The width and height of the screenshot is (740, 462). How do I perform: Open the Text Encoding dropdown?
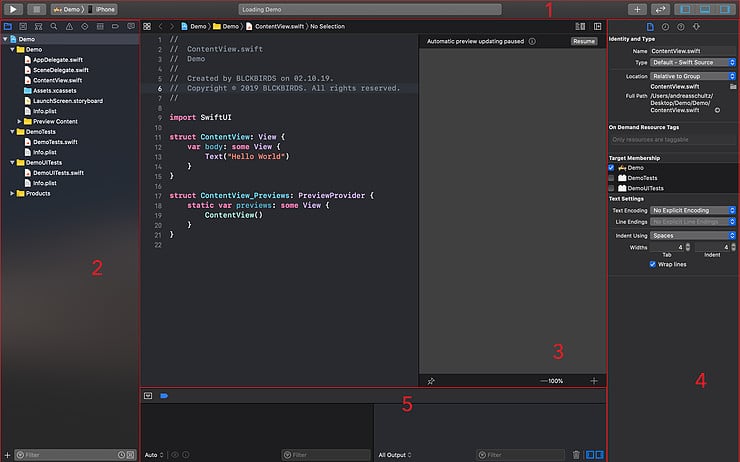pos(693,210)
